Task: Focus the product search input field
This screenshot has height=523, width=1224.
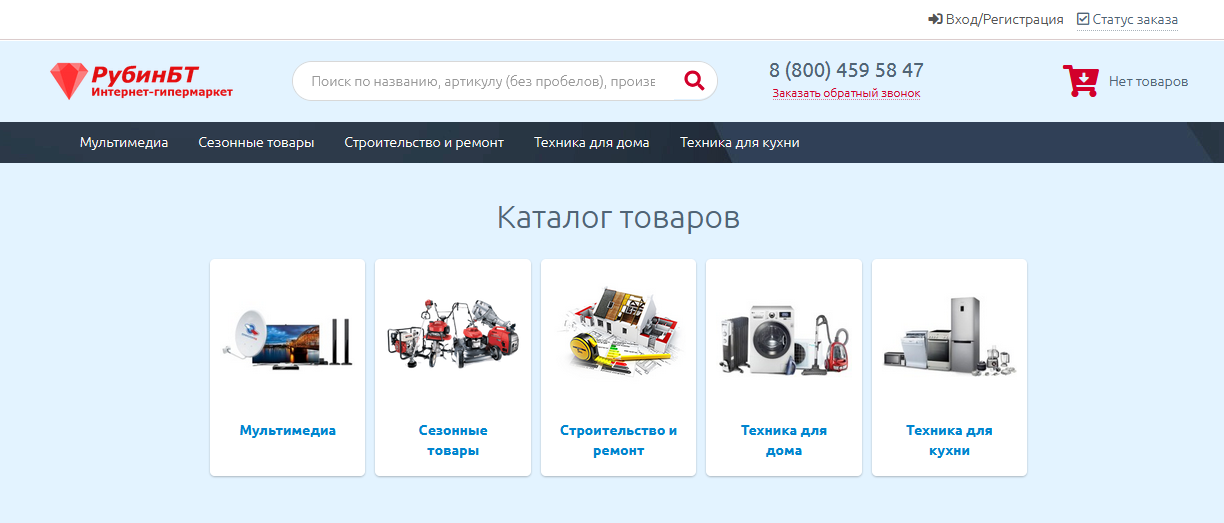Action: tap(483, 81)
